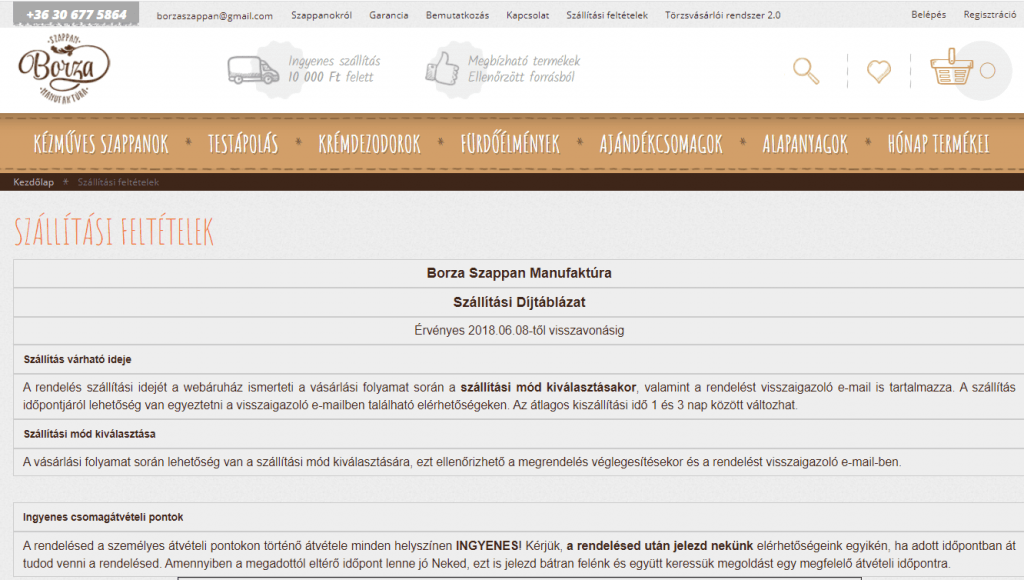1024x580 pixels.
Task: Click the Megbízható termékek banner text
Action: (524, 69)
